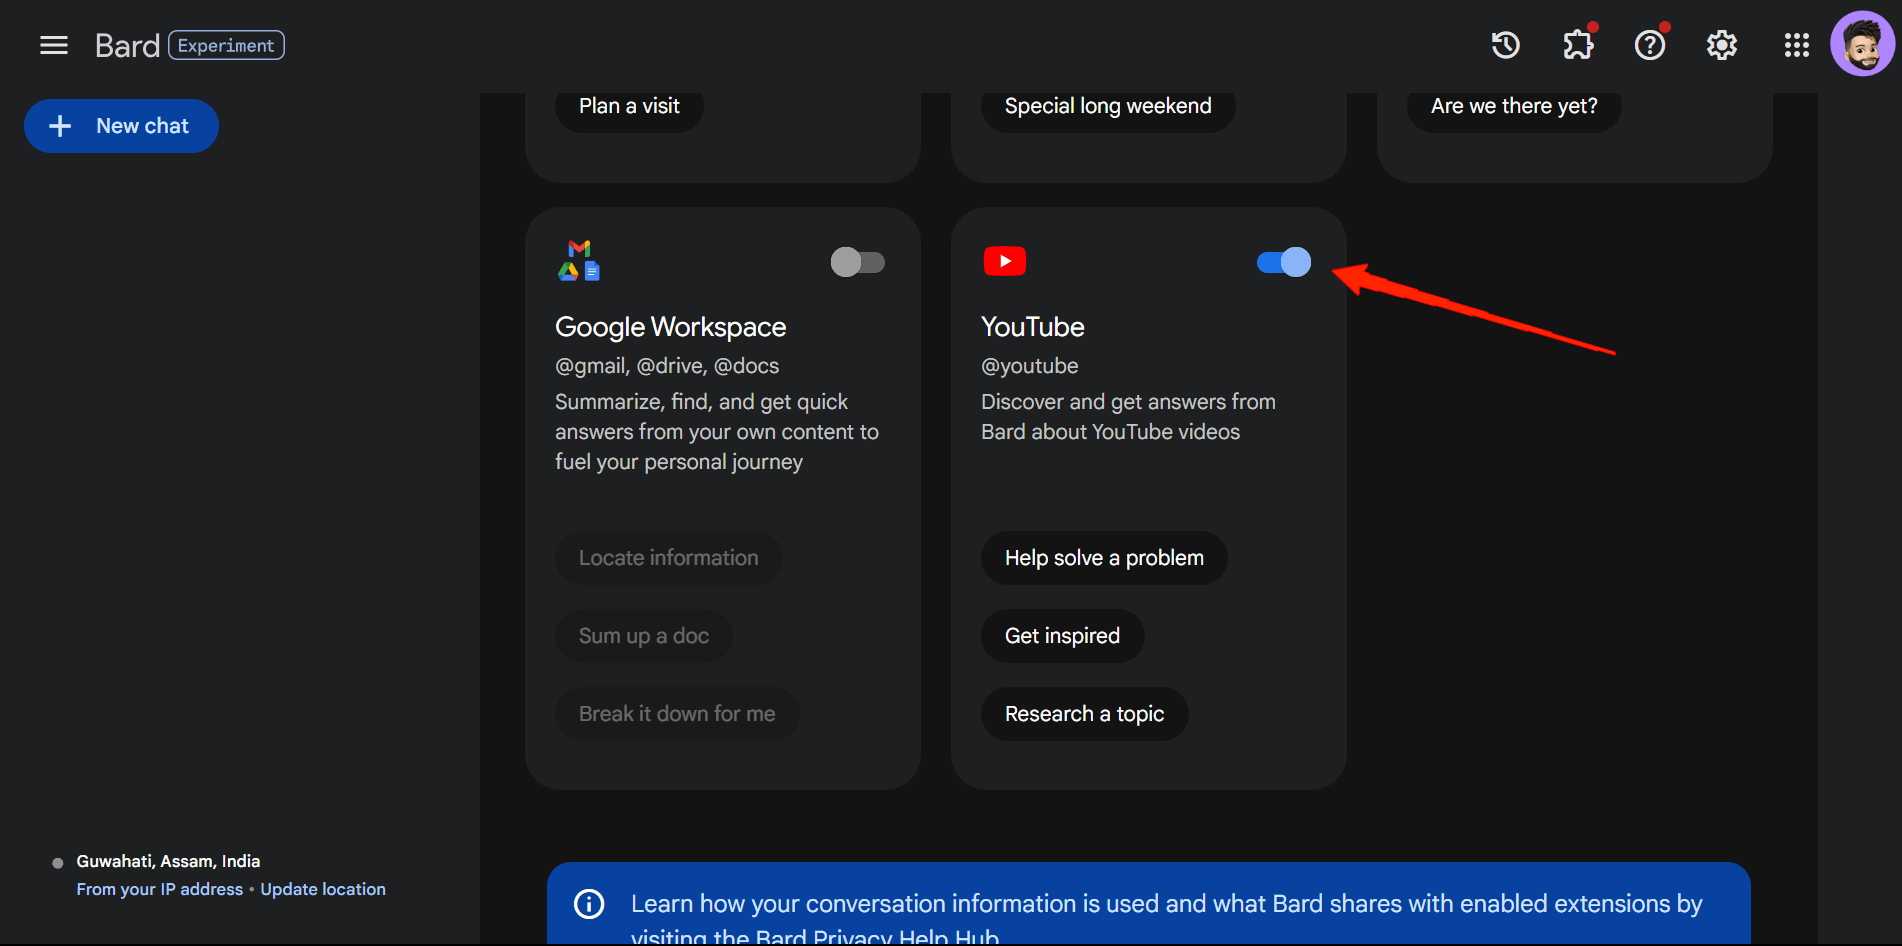This screenshot has width=1902, height=946.
Task: Open the Extensions puzzle icon
Action: 1578,44
